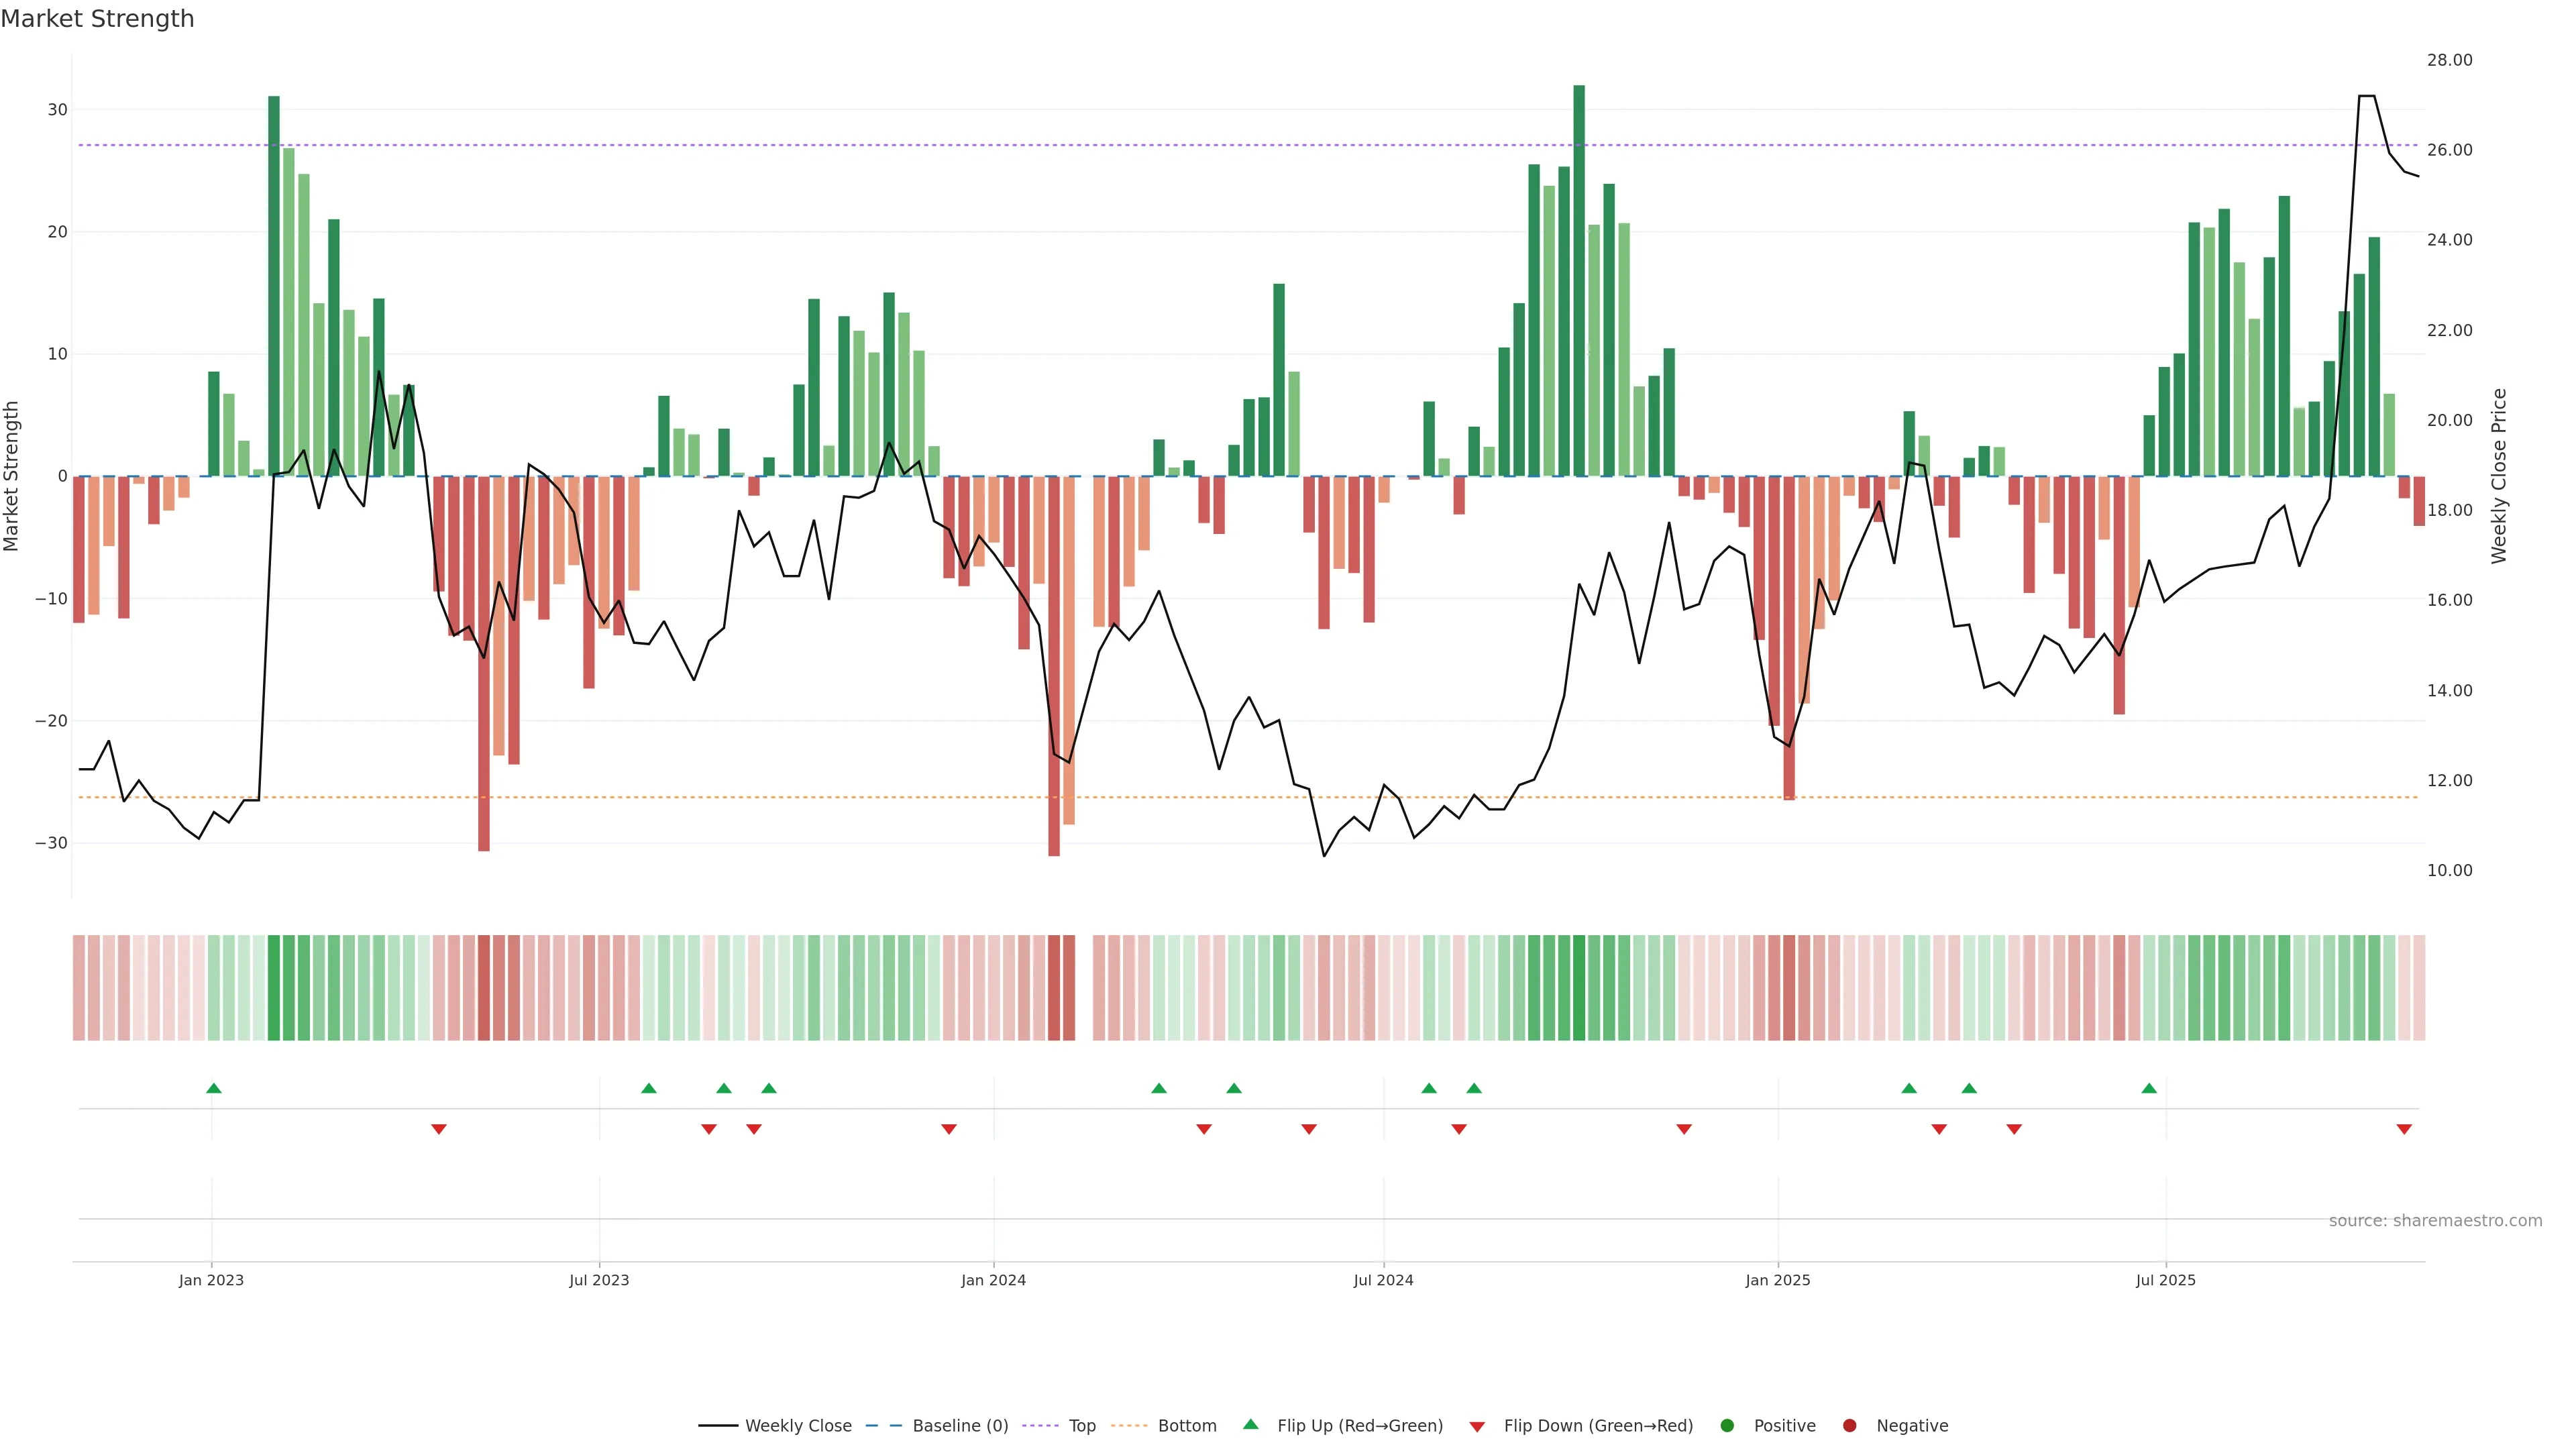
Task: Click the first red flip-down triangle after Jan 2023
Action: (438, 1129)
